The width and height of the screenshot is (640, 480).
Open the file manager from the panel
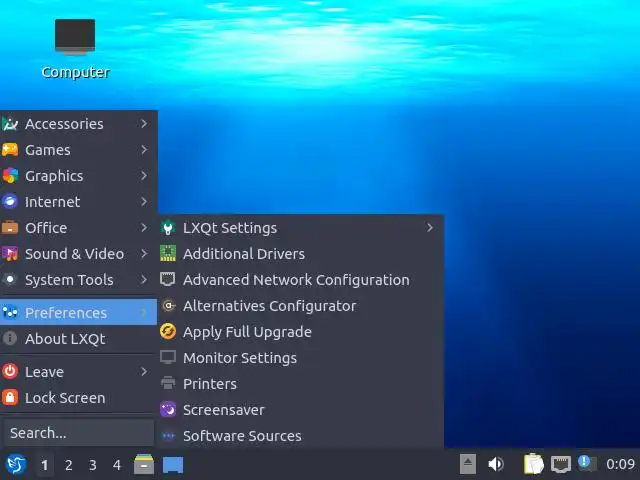[x=144, y=464]
